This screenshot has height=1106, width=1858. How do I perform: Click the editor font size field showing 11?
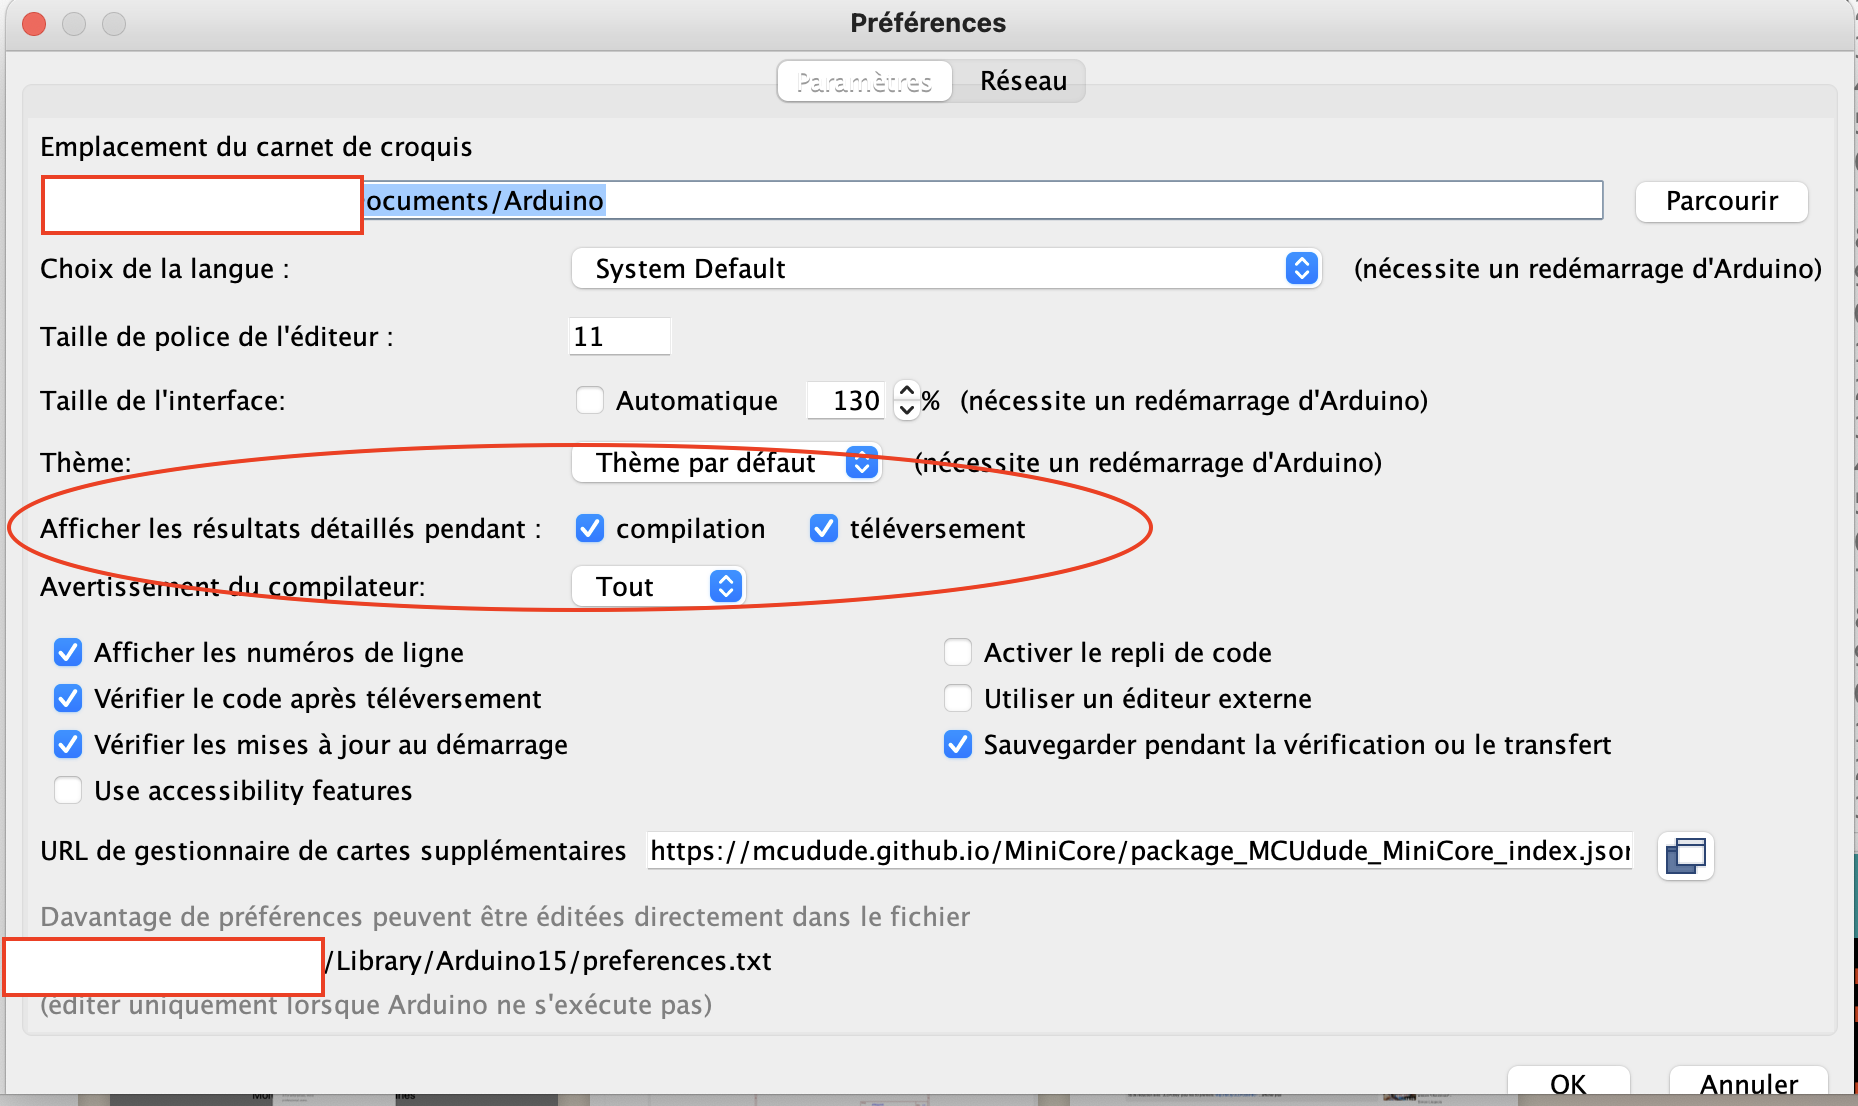click(x=619, y=336)
